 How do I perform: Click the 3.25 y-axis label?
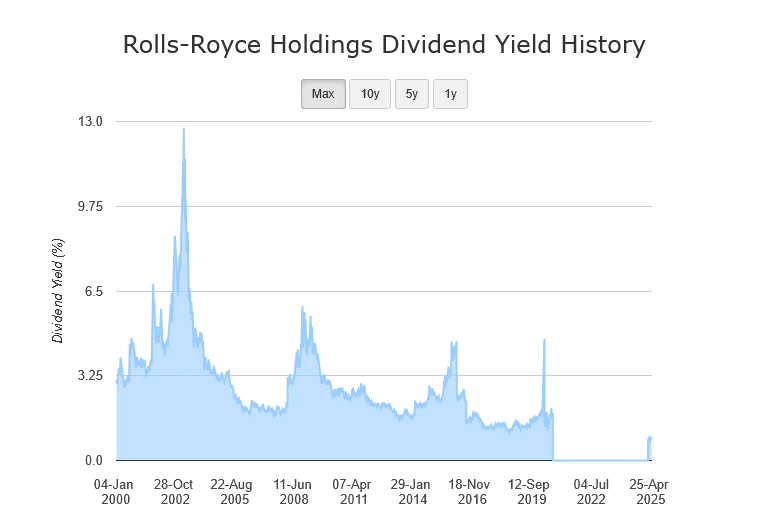click(91, 376)
